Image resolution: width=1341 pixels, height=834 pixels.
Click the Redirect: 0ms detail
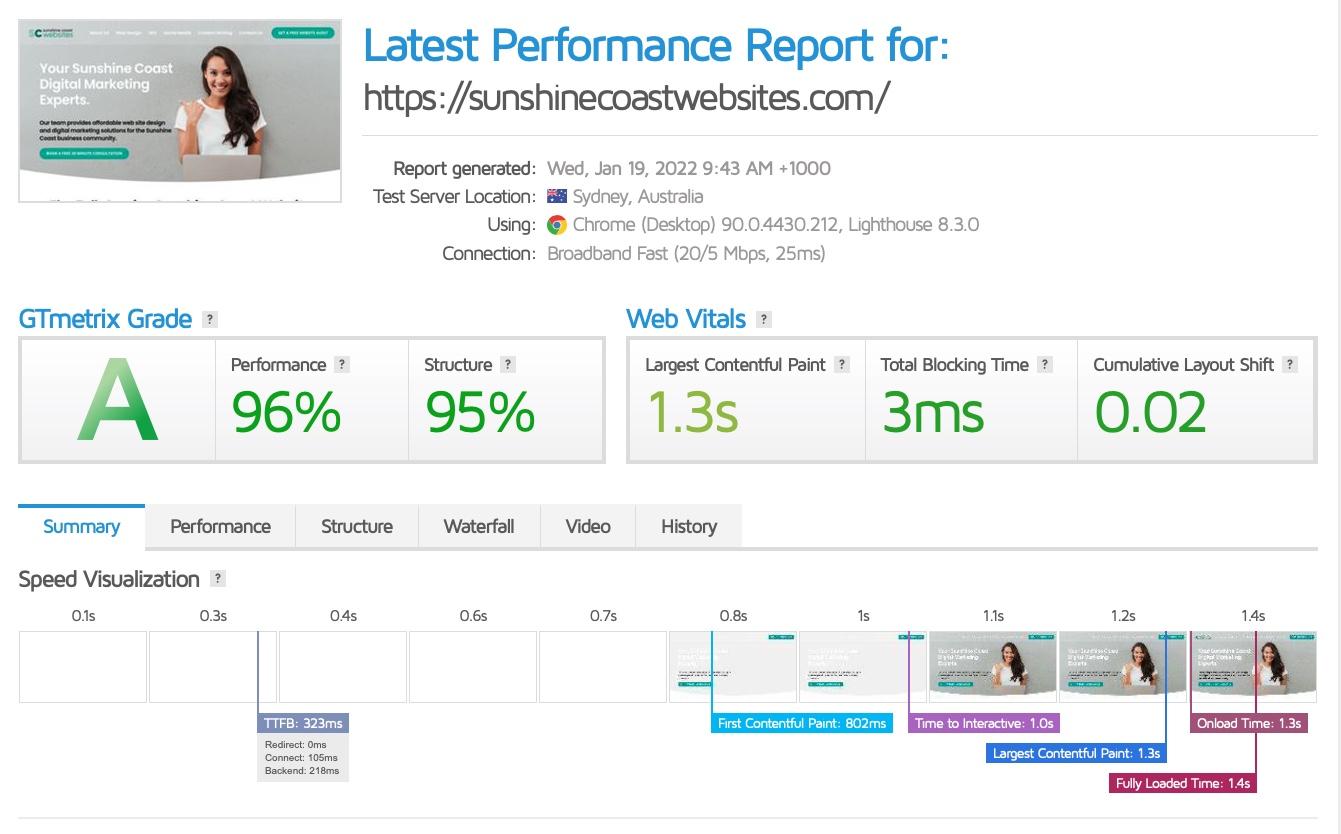(x=296, y=745)
